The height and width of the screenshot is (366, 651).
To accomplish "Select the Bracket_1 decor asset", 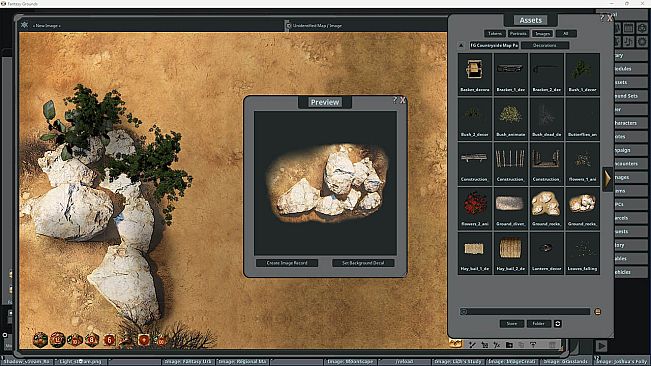I will [510, 73].
